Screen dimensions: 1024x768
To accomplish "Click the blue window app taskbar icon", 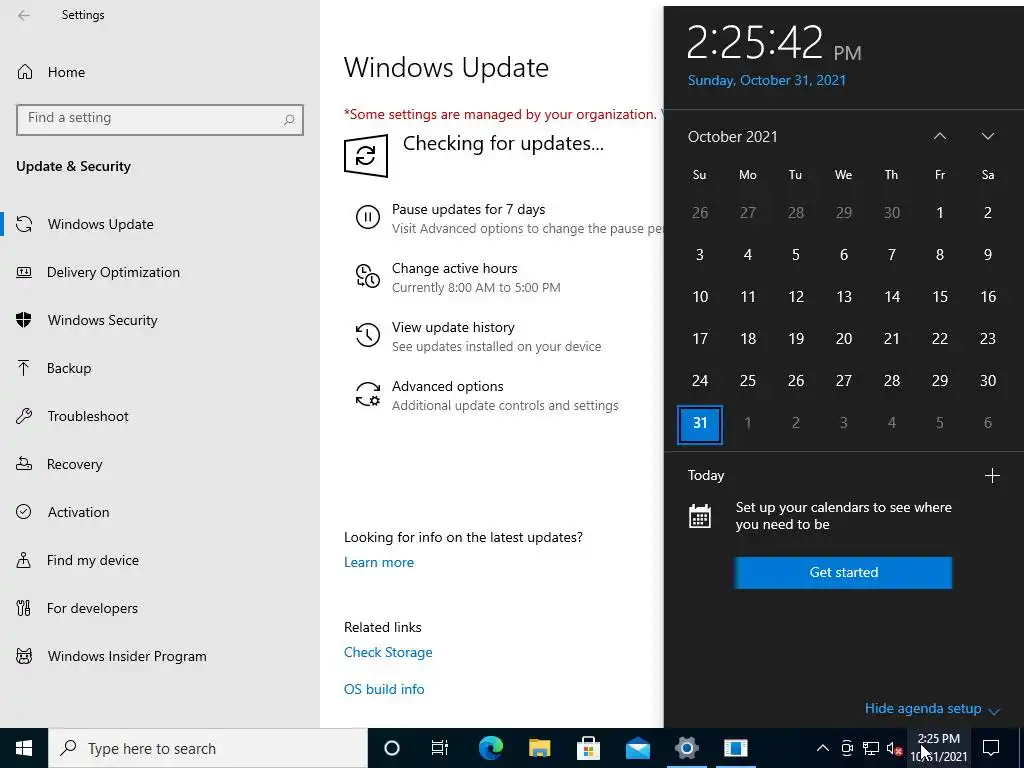I will pyautogui.click(x=735, y=748).
